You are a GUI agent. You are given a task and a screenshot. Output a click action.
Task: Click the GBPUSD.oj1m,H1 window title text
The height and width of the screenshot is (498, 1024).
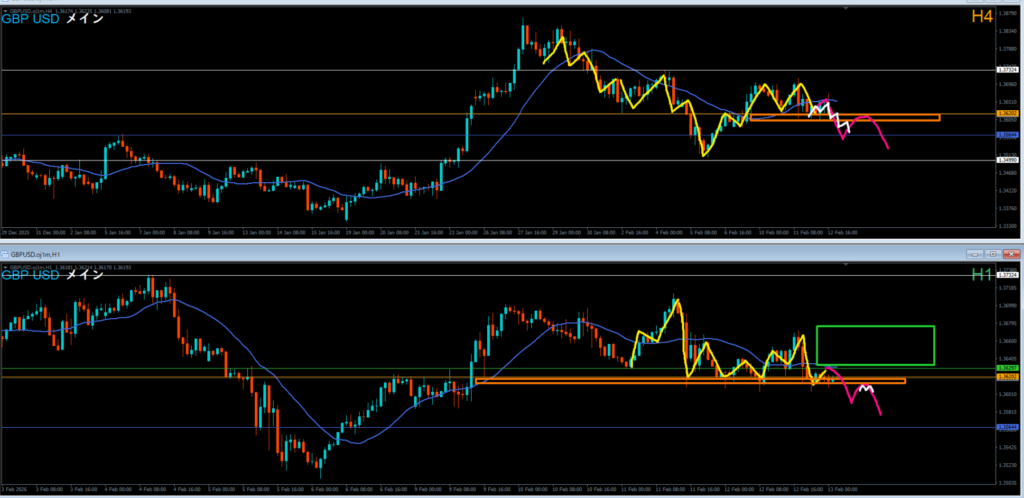coord(34,253)
